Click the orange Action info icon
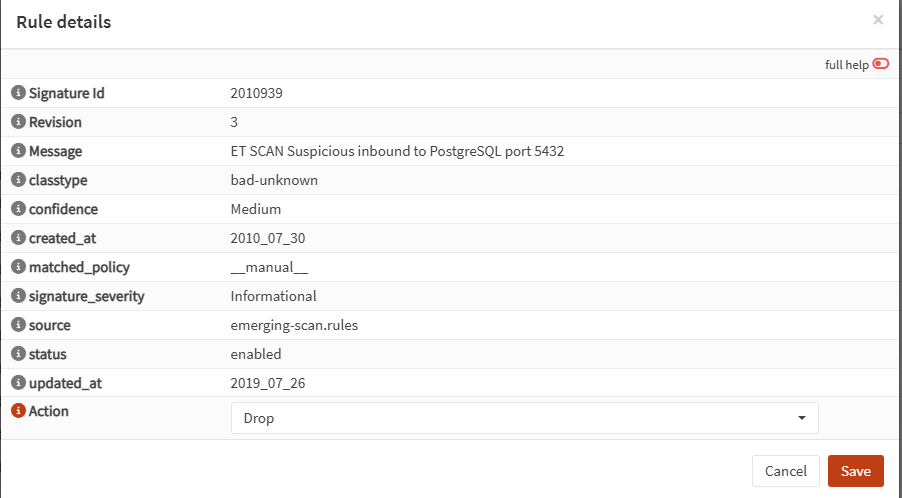This screenshot has height=498, width=902. [18, 411]
